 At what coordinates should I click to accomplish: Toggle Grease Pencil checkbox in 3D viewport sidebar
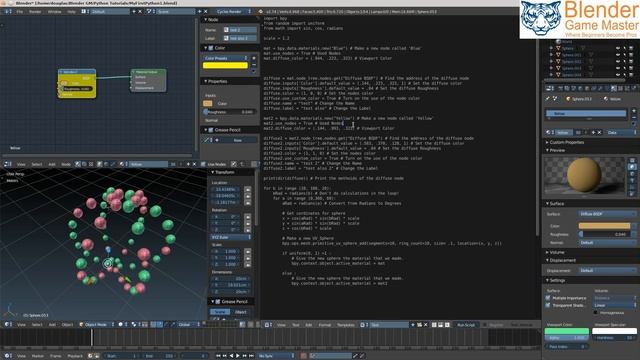pyautogui.click(x=218, y=302)
